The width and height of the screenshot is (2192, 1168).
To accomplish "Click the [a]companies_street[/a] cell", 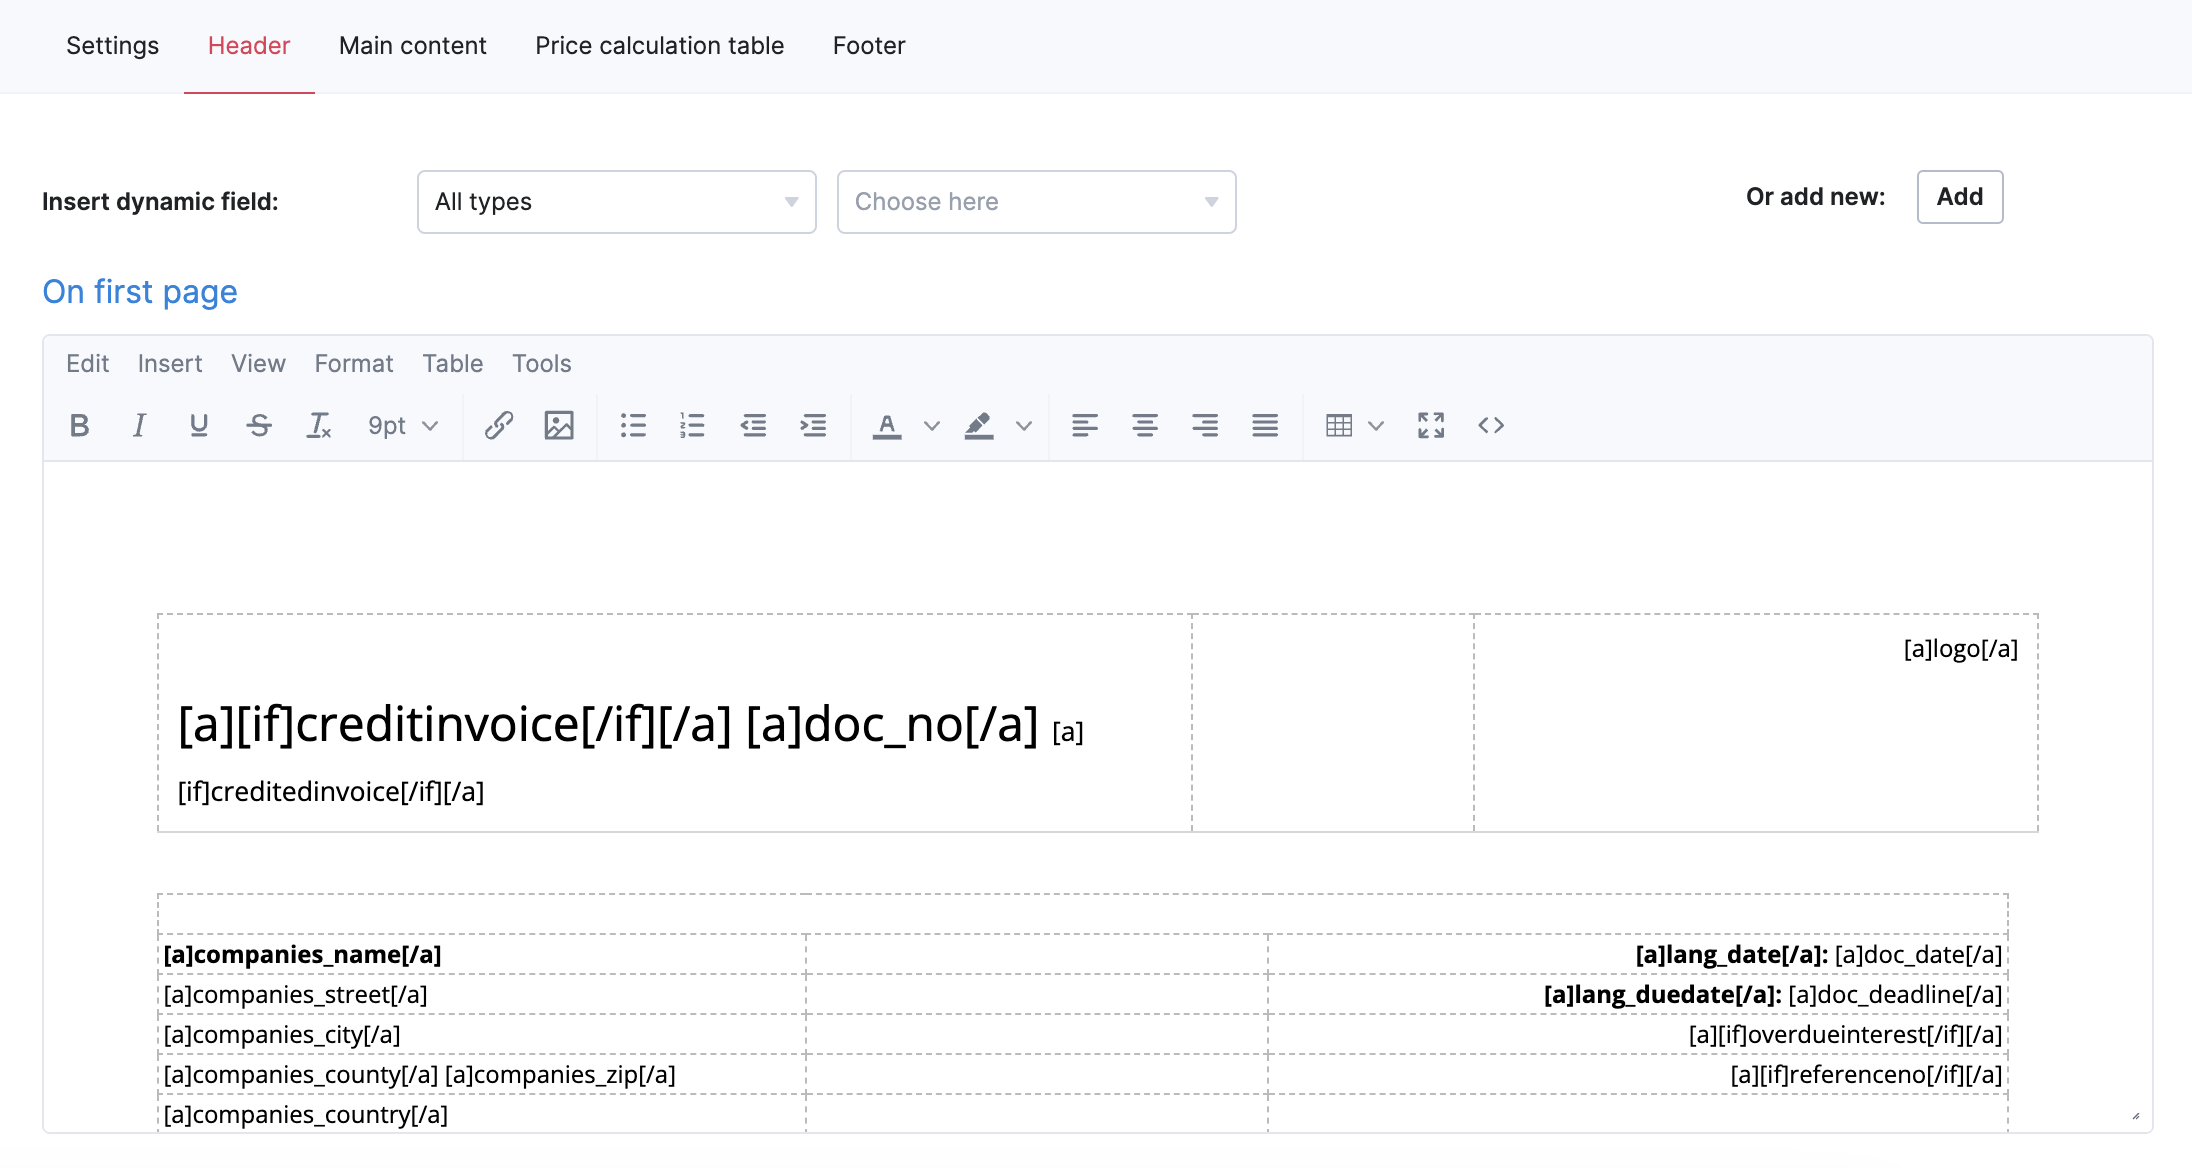I will 482,995.
